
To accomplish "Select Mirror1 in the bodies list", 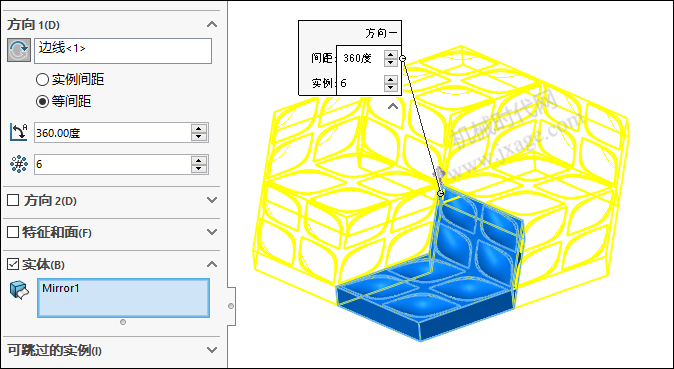I will (x=123, y=298).
